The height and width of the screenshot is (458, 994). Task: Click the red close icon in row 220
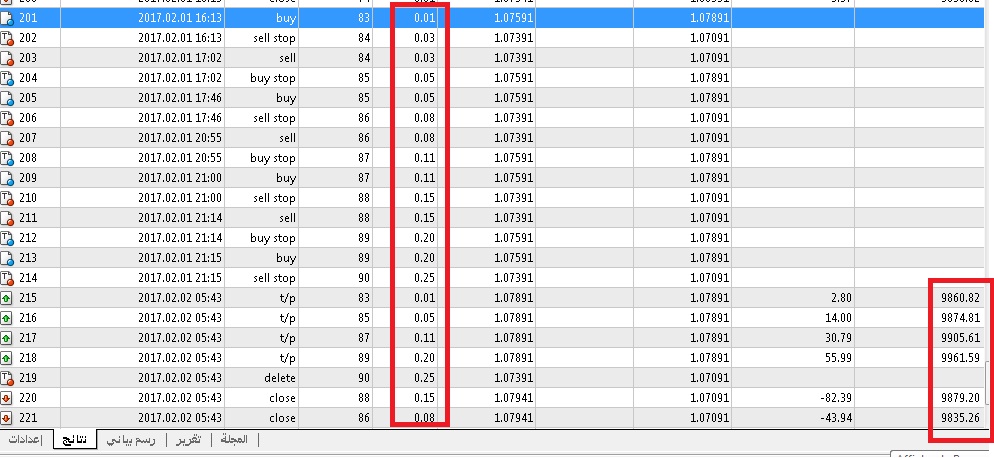point(7,398)
